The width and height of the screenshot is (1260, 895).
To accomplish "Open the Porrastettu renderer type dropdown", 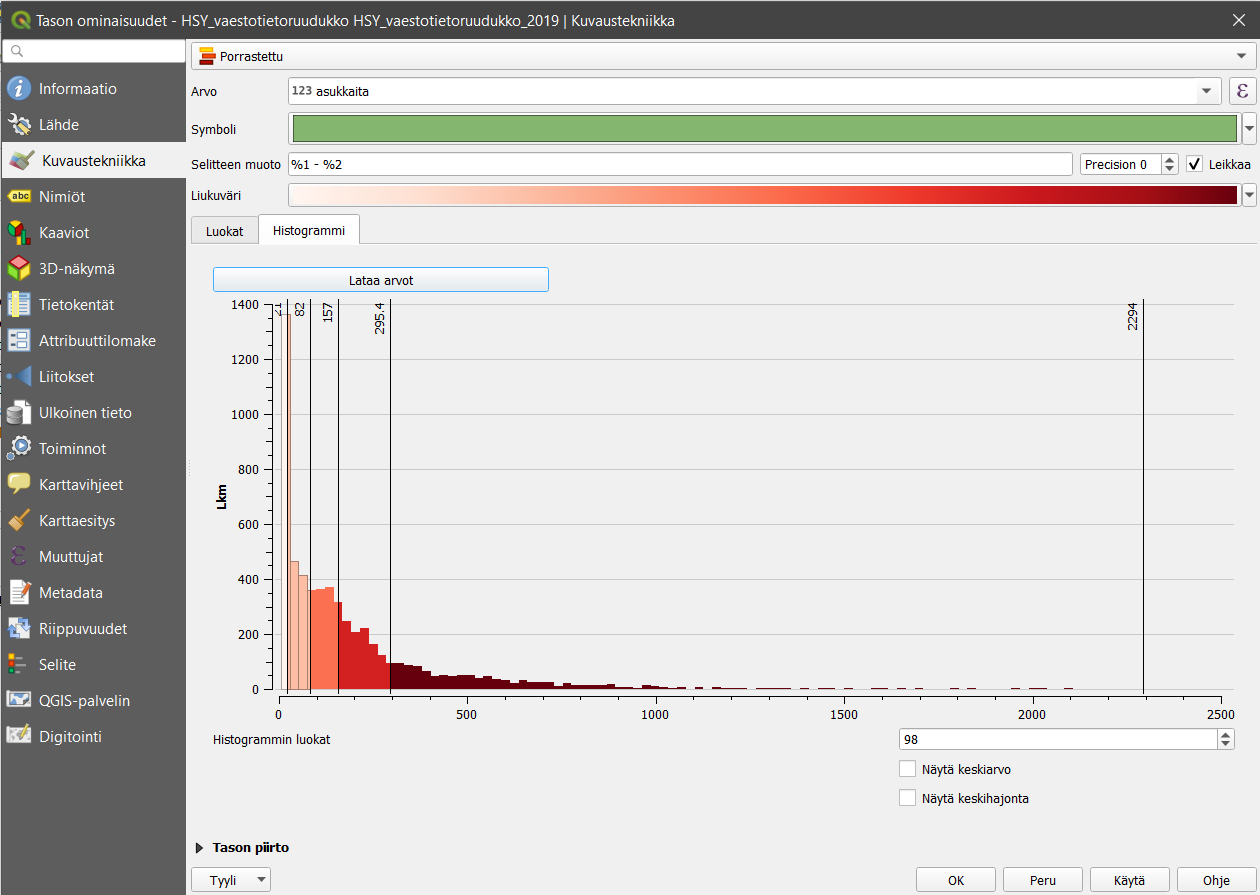I will (720, 56).
